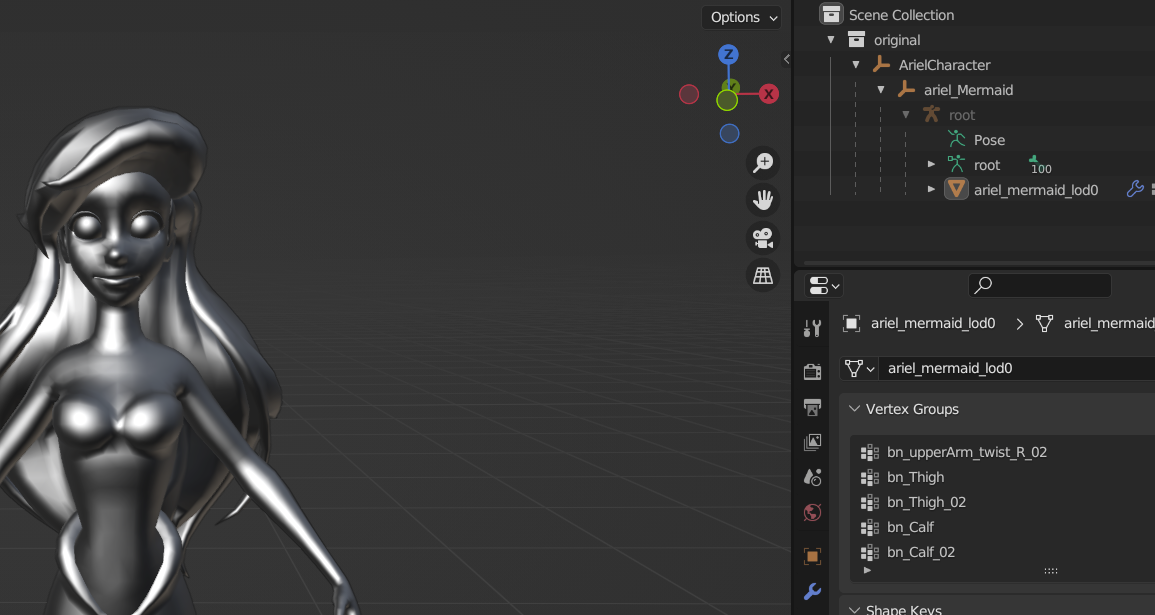Select ArielCharacter in the outliner
1155x615 pixels.
coord(944,65)
